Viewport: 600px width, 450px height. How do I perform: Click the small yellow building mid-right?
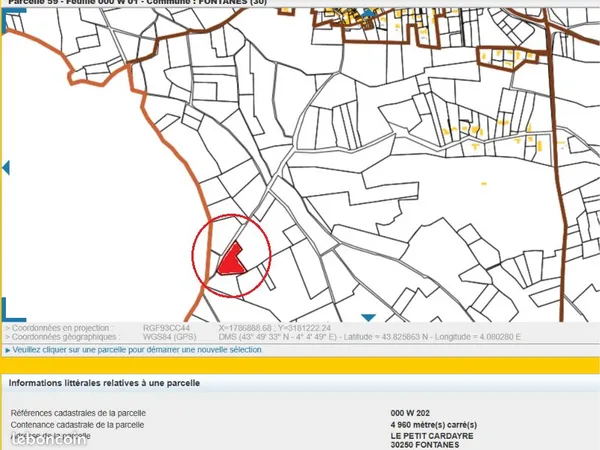(484, 184)
